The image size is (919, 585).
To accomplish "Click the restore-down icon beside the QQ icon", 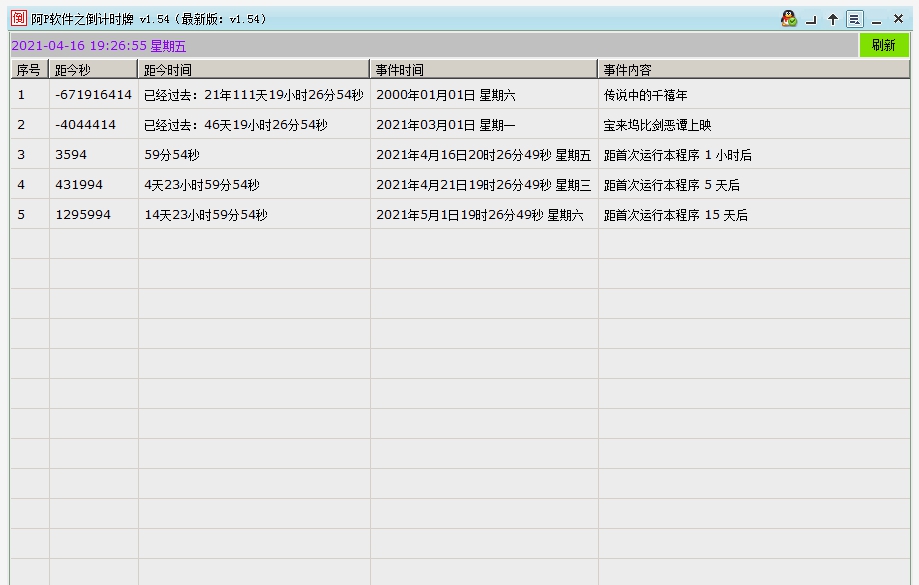I will (811, 17).
